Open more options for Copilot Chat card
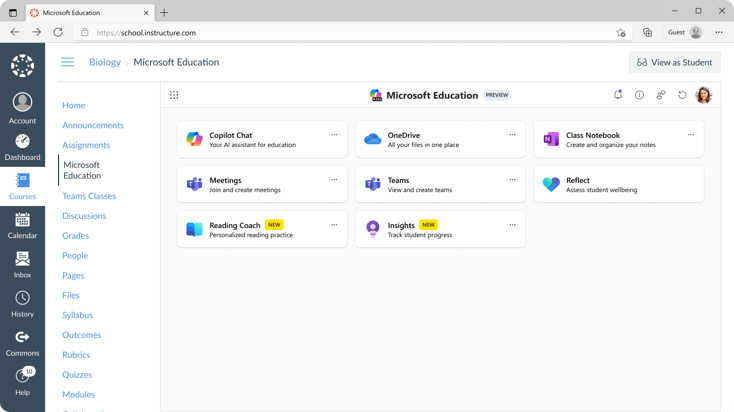 (x=334, y=135)
